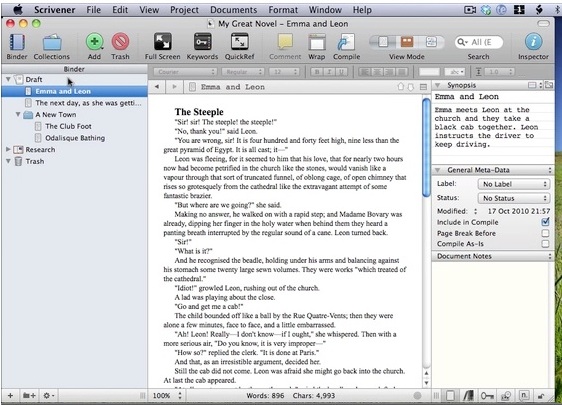This screenshot has height=405, width=562.
Task: Switch View Mode to outliner
Action: tap(431, 42)
